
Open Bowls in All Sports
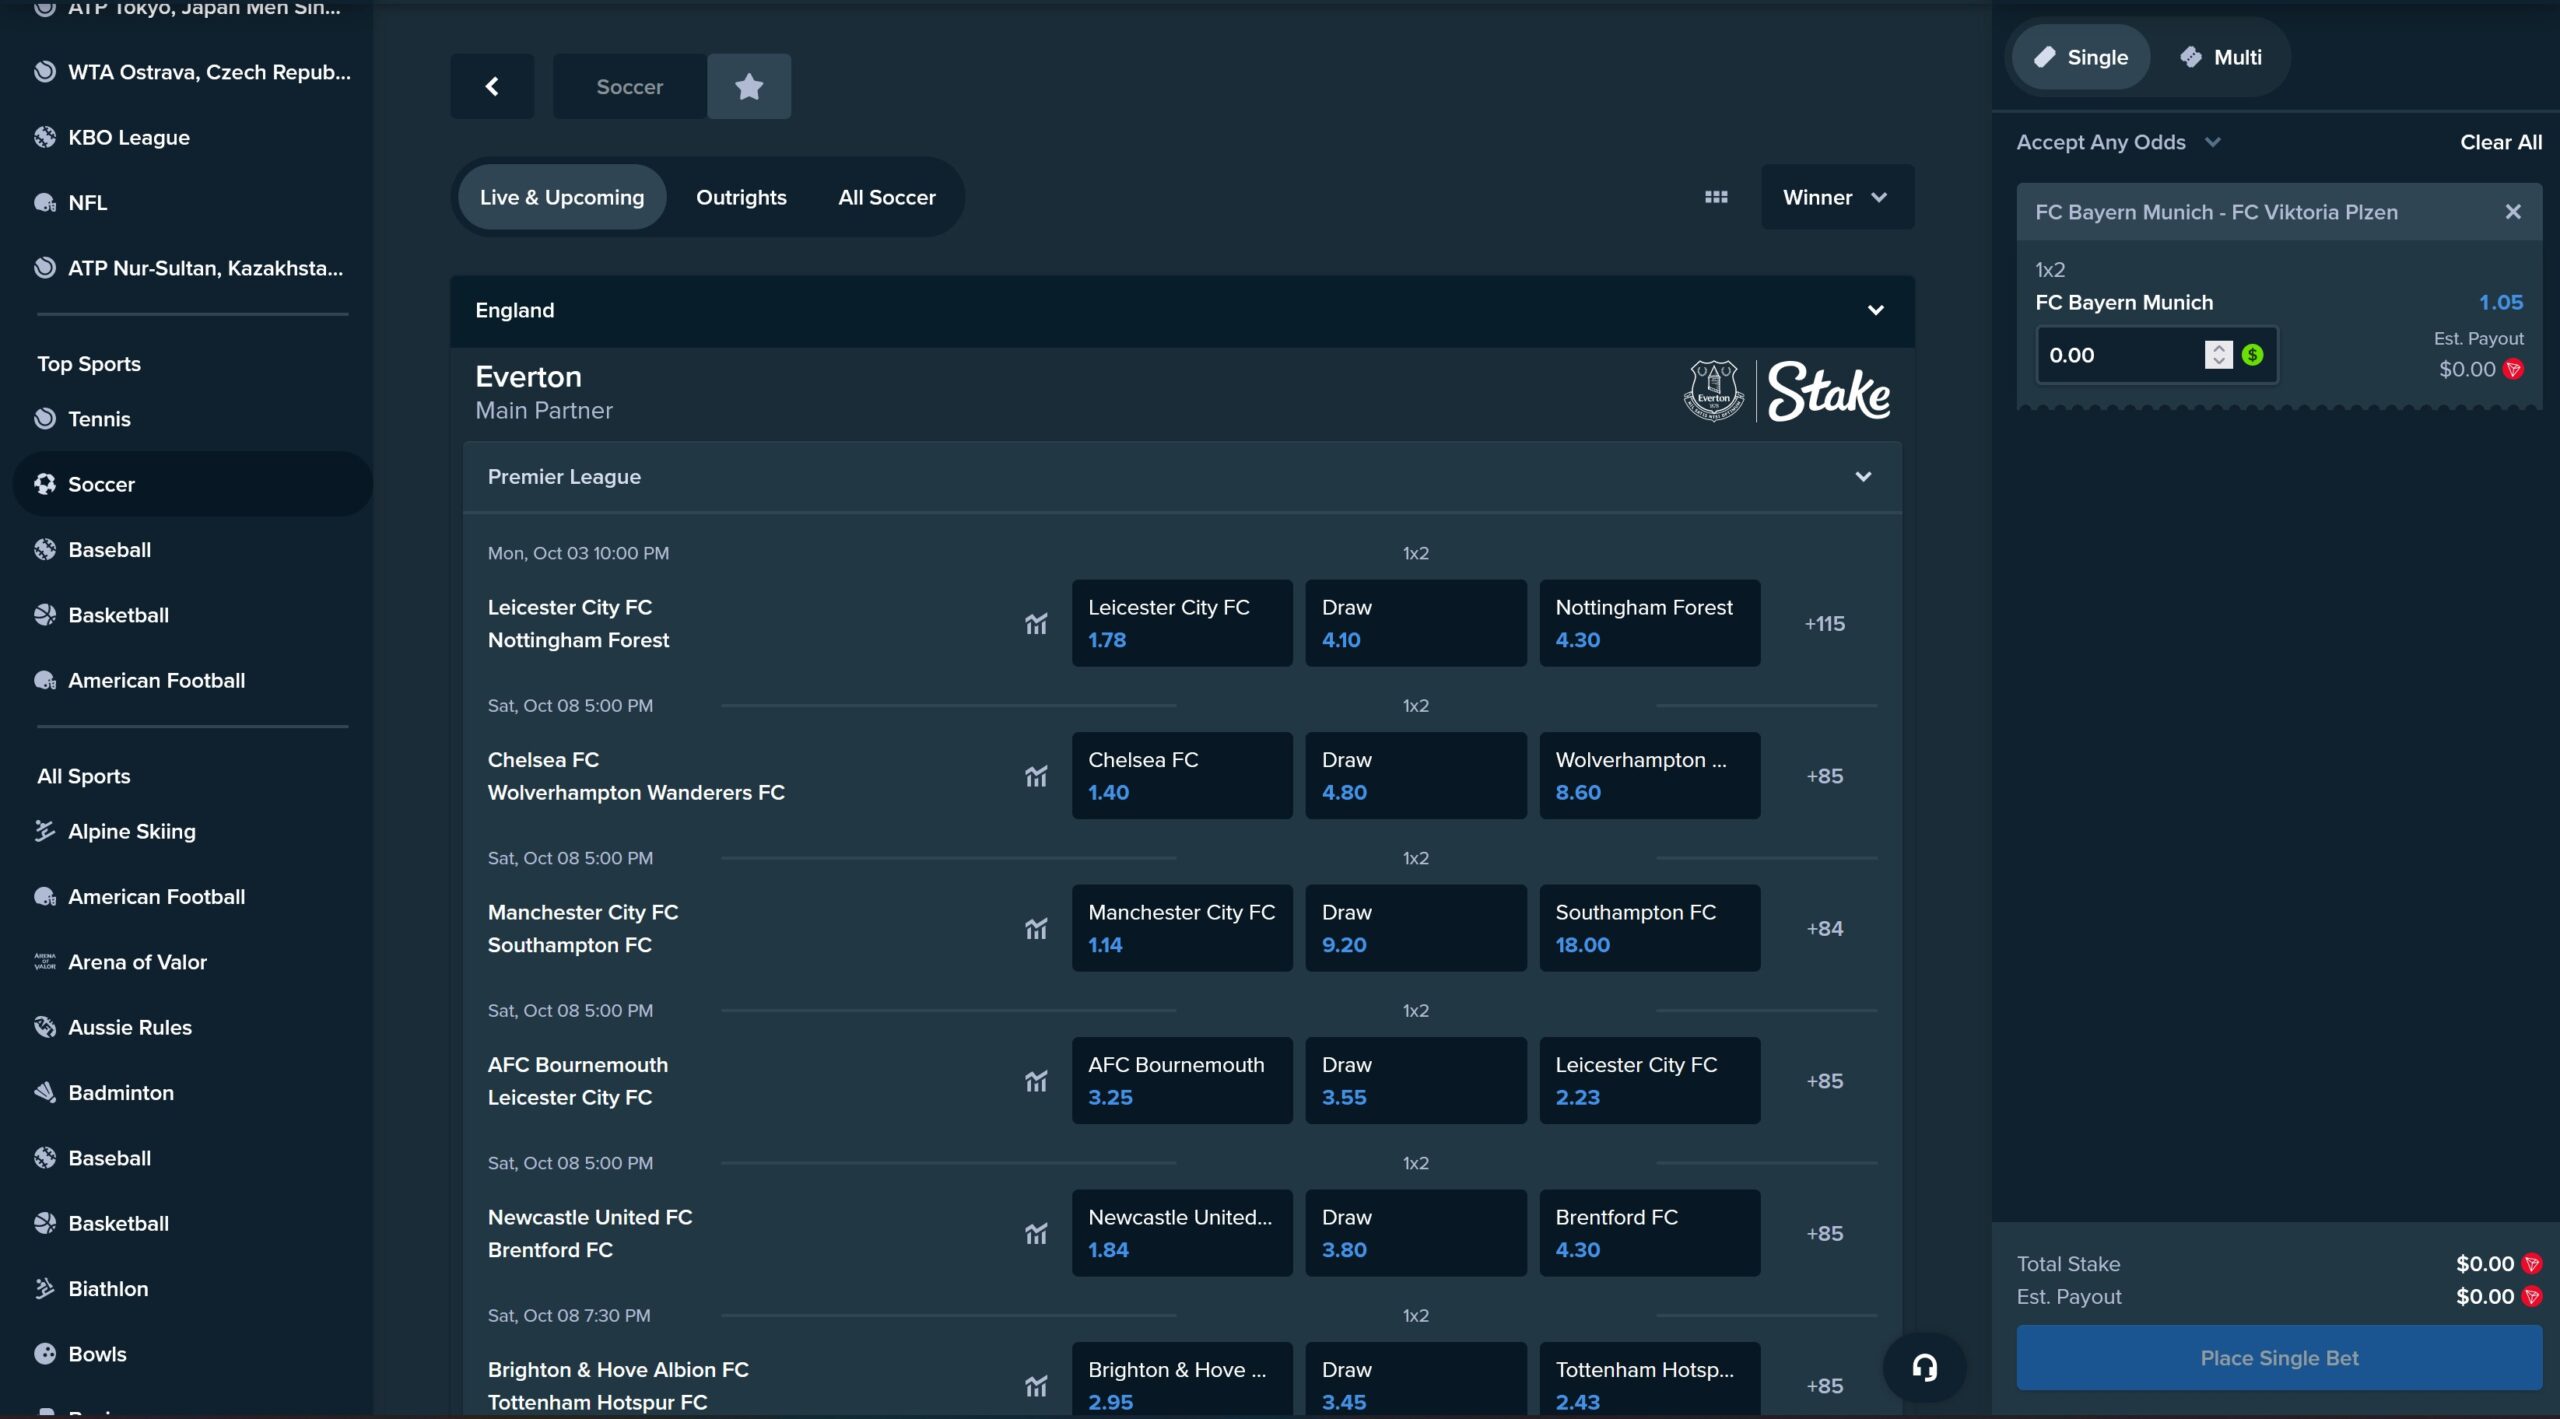click(x=192, y=1354)
